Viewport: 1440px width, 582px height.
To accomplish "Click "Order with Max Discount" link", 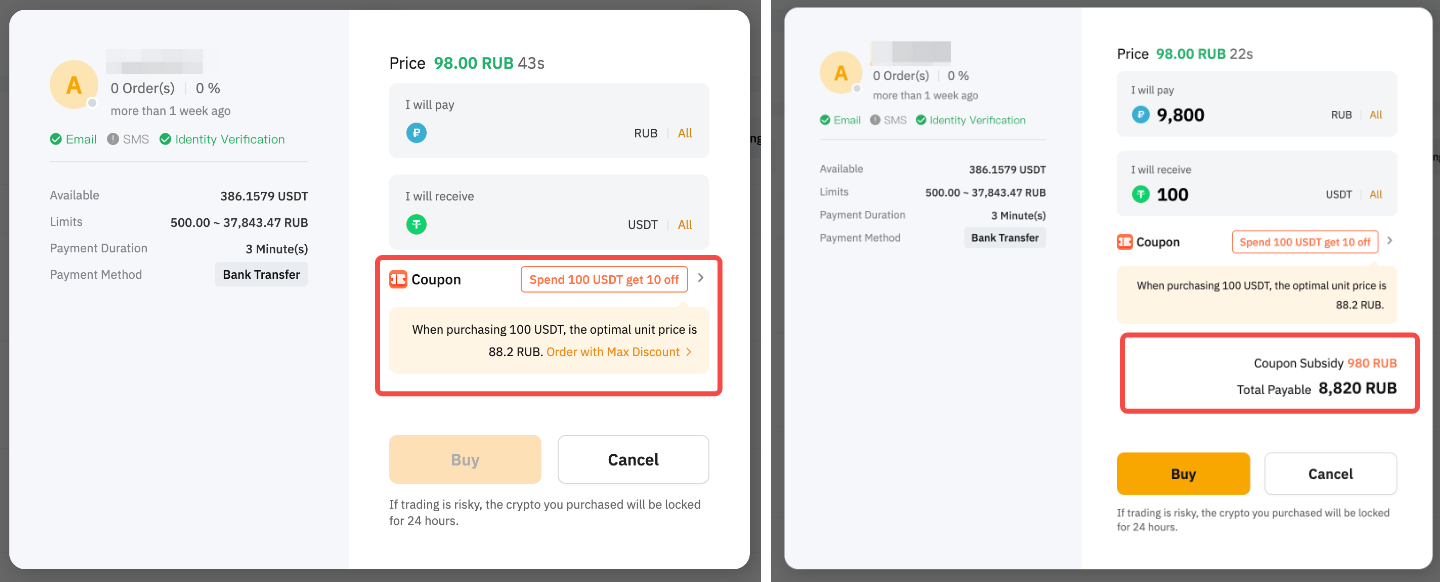I will click(x=613, y=352).
